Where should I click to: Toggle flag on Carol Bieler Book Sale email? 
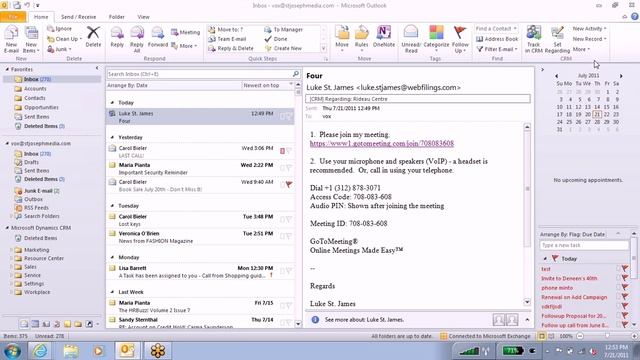[289, 184]
